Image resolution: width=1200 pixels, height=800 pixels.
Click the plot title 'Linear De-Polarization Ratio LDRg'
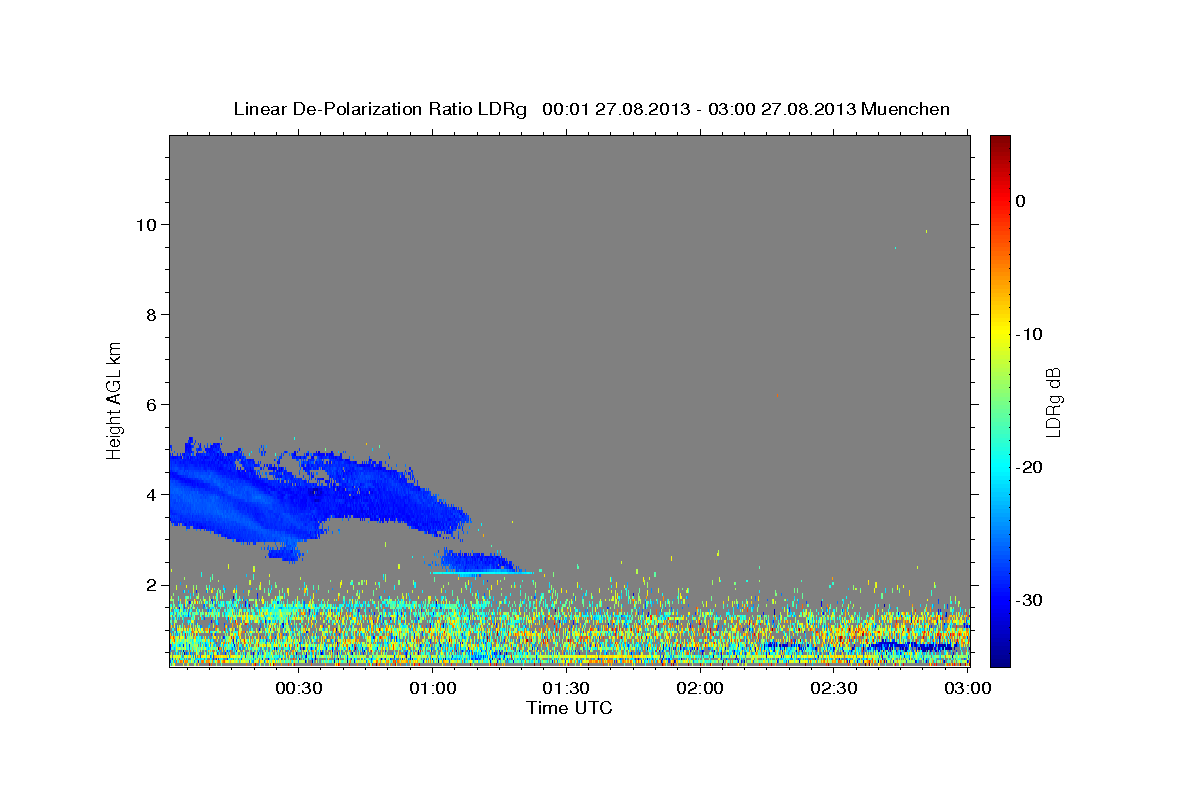coord(380,109)
